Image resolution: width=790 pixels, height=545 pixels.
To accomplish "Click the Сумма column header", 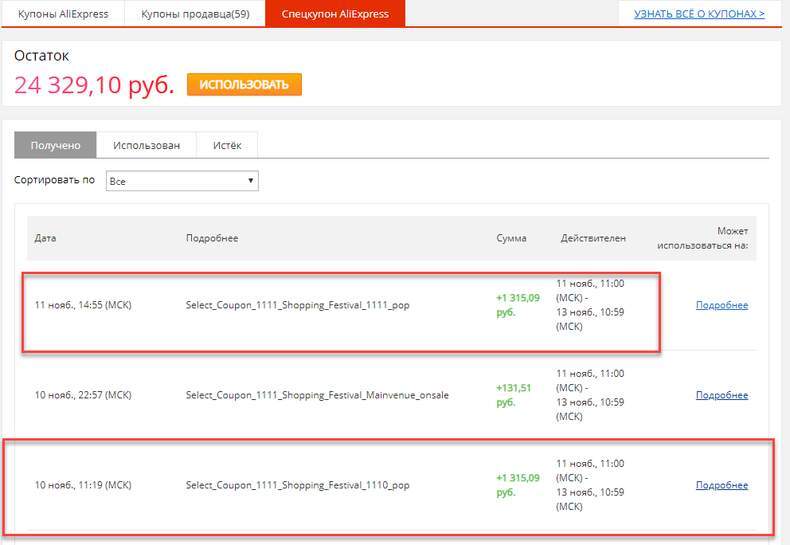I will 511,238.
